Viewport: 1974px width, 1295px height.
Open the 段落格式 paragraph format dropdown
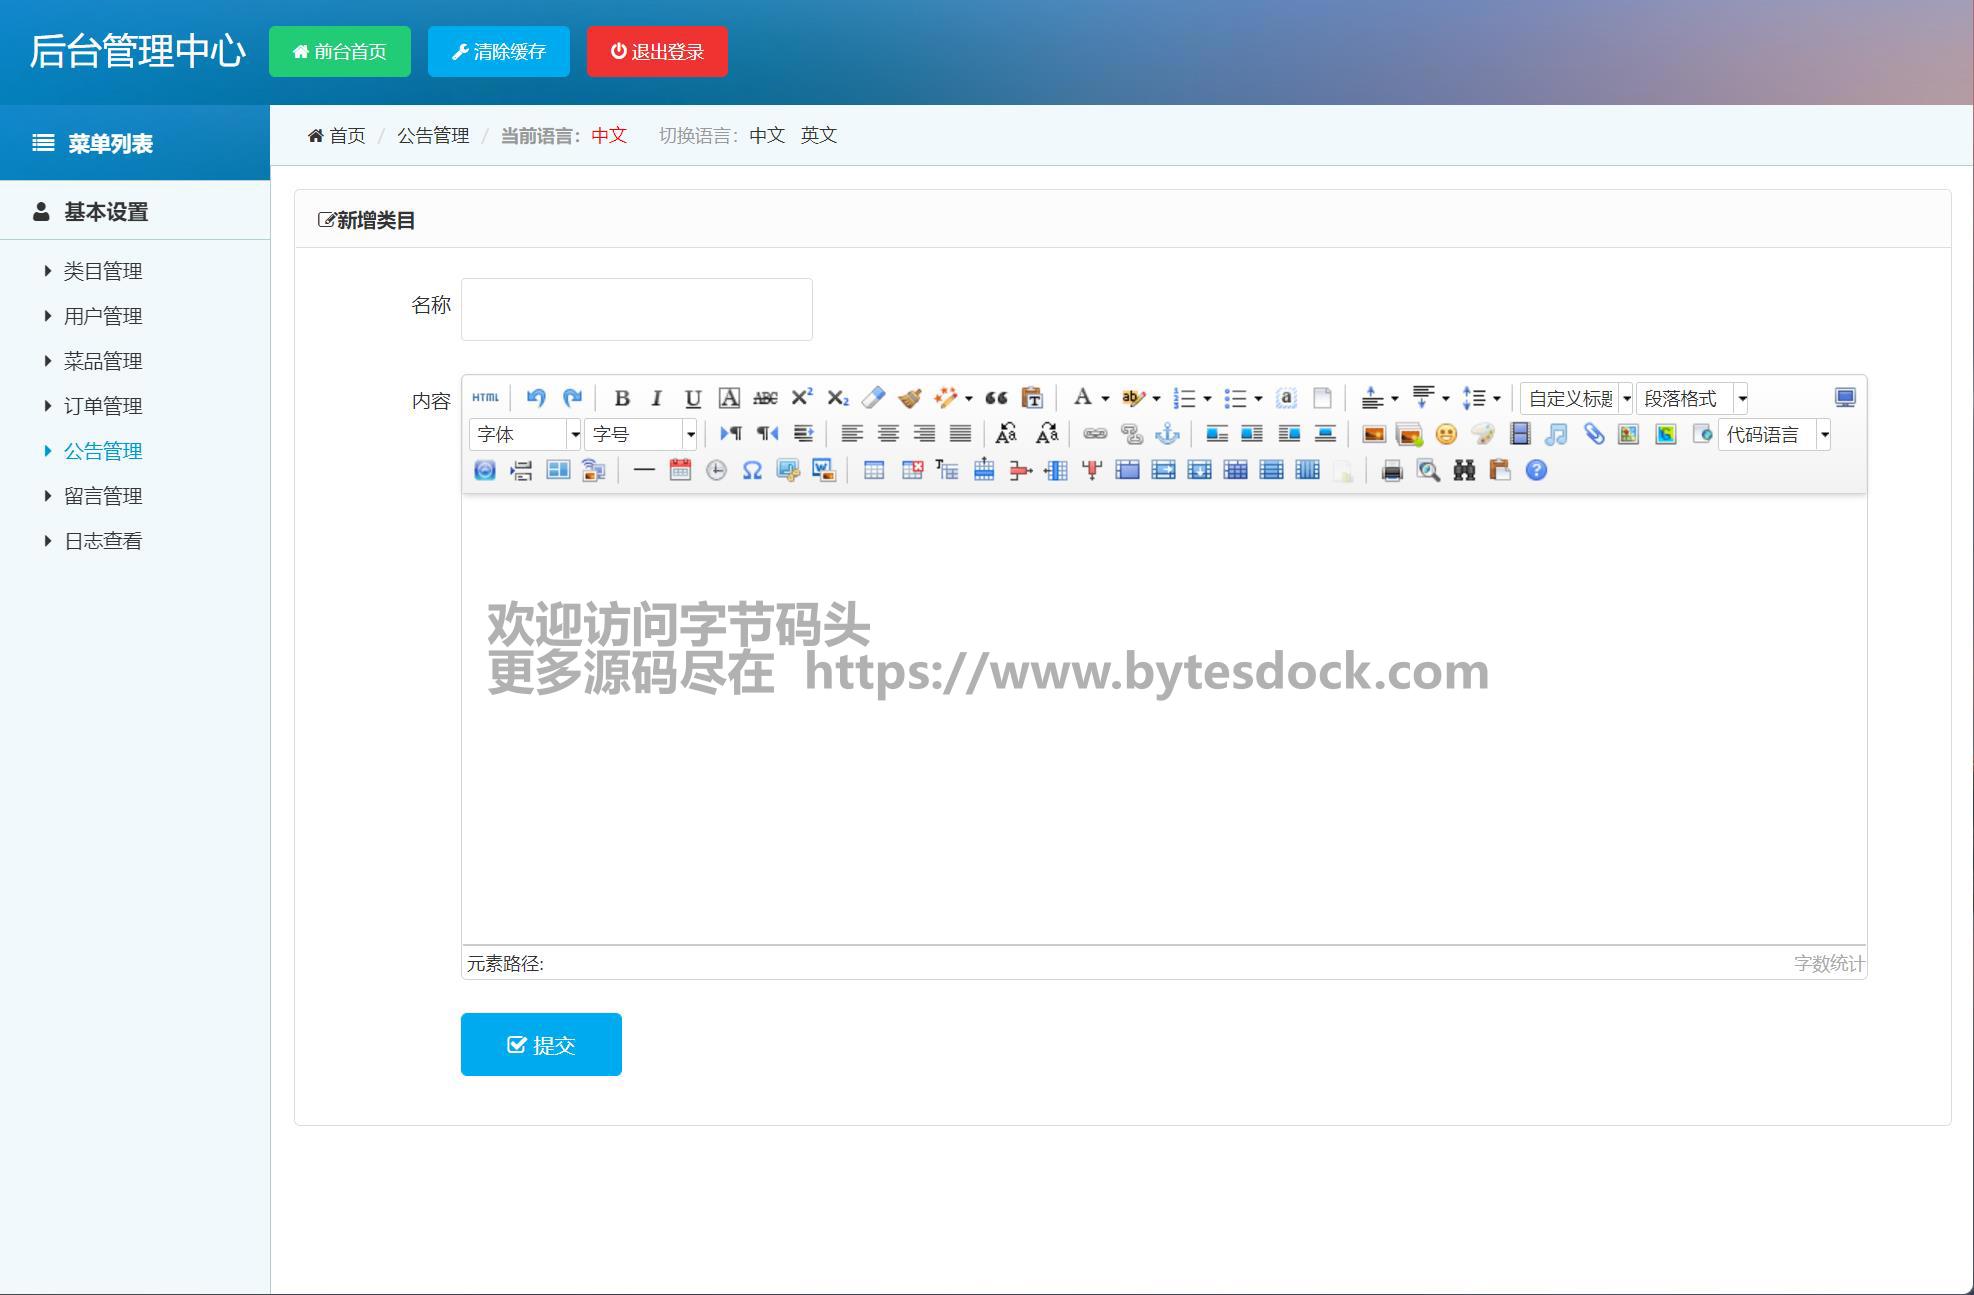(x=1692, y=398)
